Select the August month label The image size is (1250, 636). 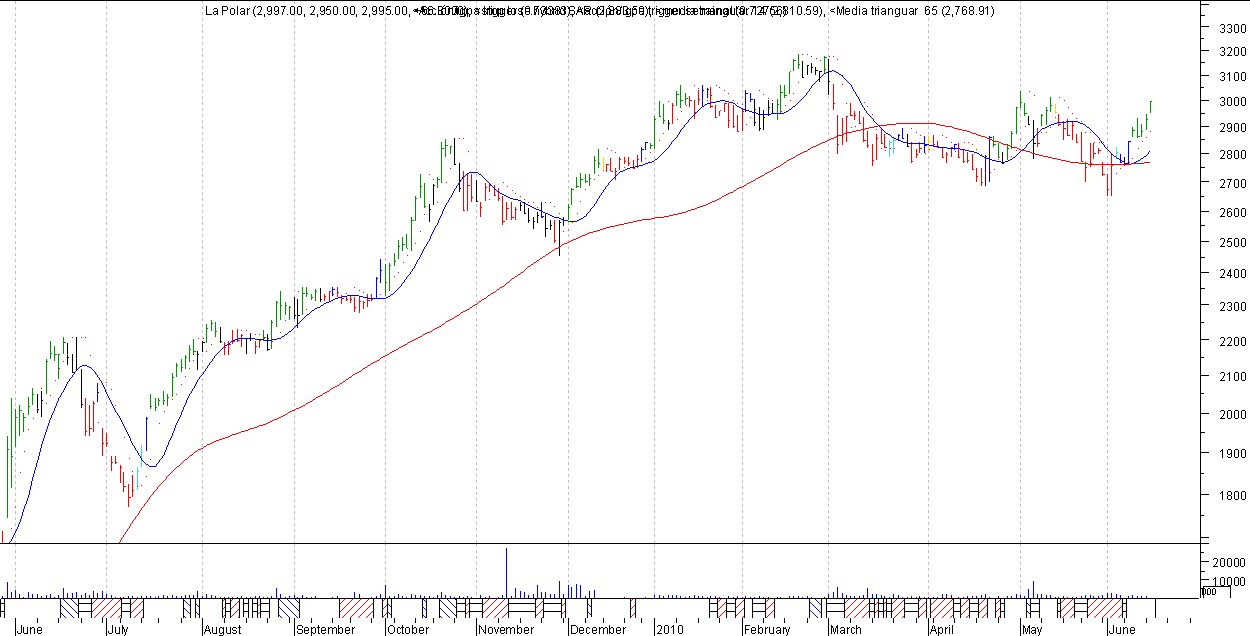tap(223, 630)
